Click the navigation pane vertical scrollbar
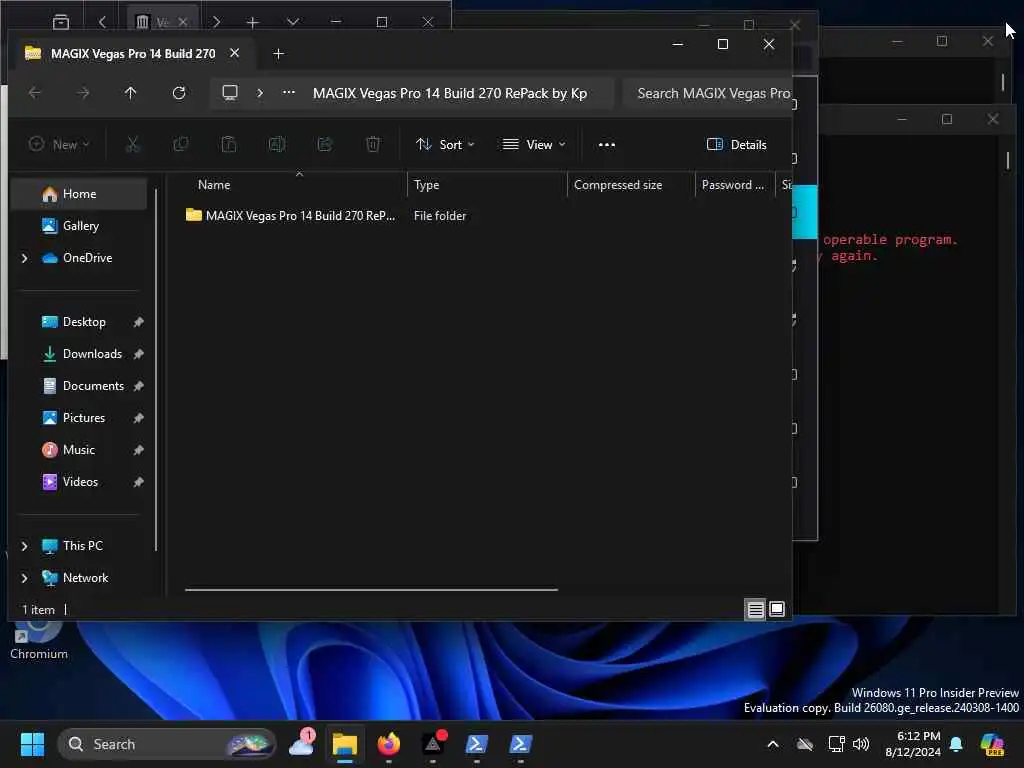This screenshot has width=1024, height=768. [x=156, y=370]
